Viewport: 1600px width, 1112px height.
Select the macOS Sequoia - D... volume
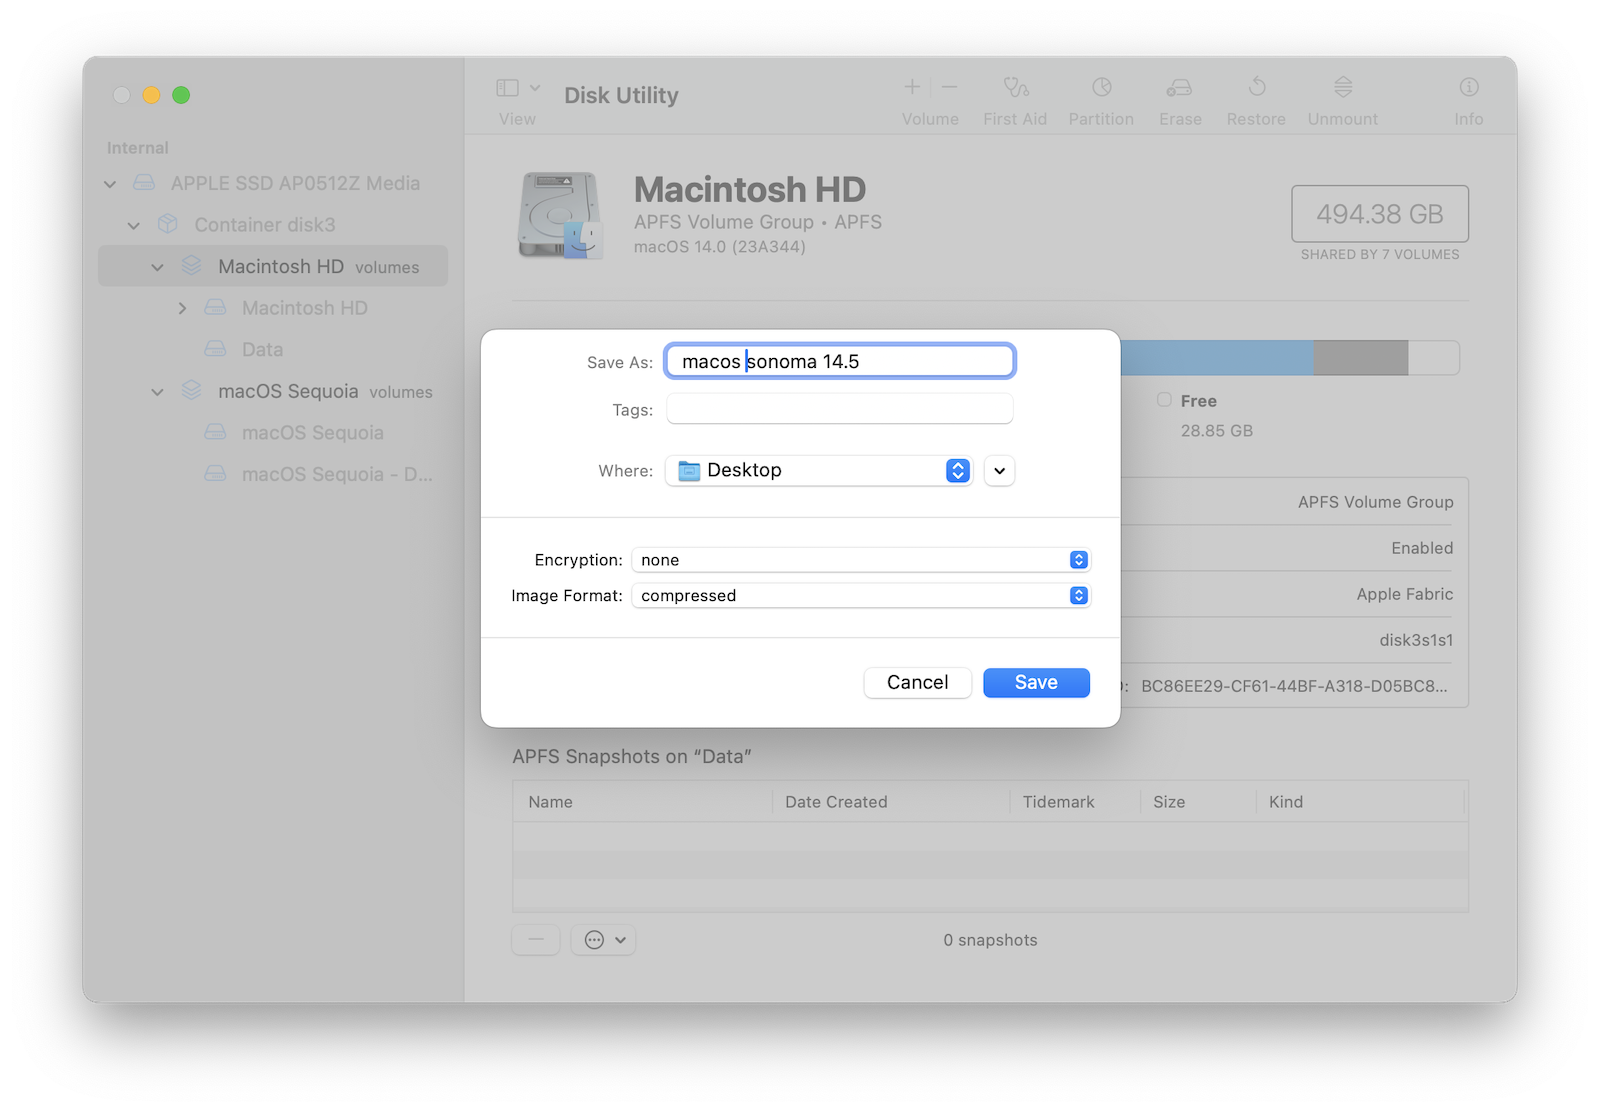pyautogui.click(x=272, y=474)
